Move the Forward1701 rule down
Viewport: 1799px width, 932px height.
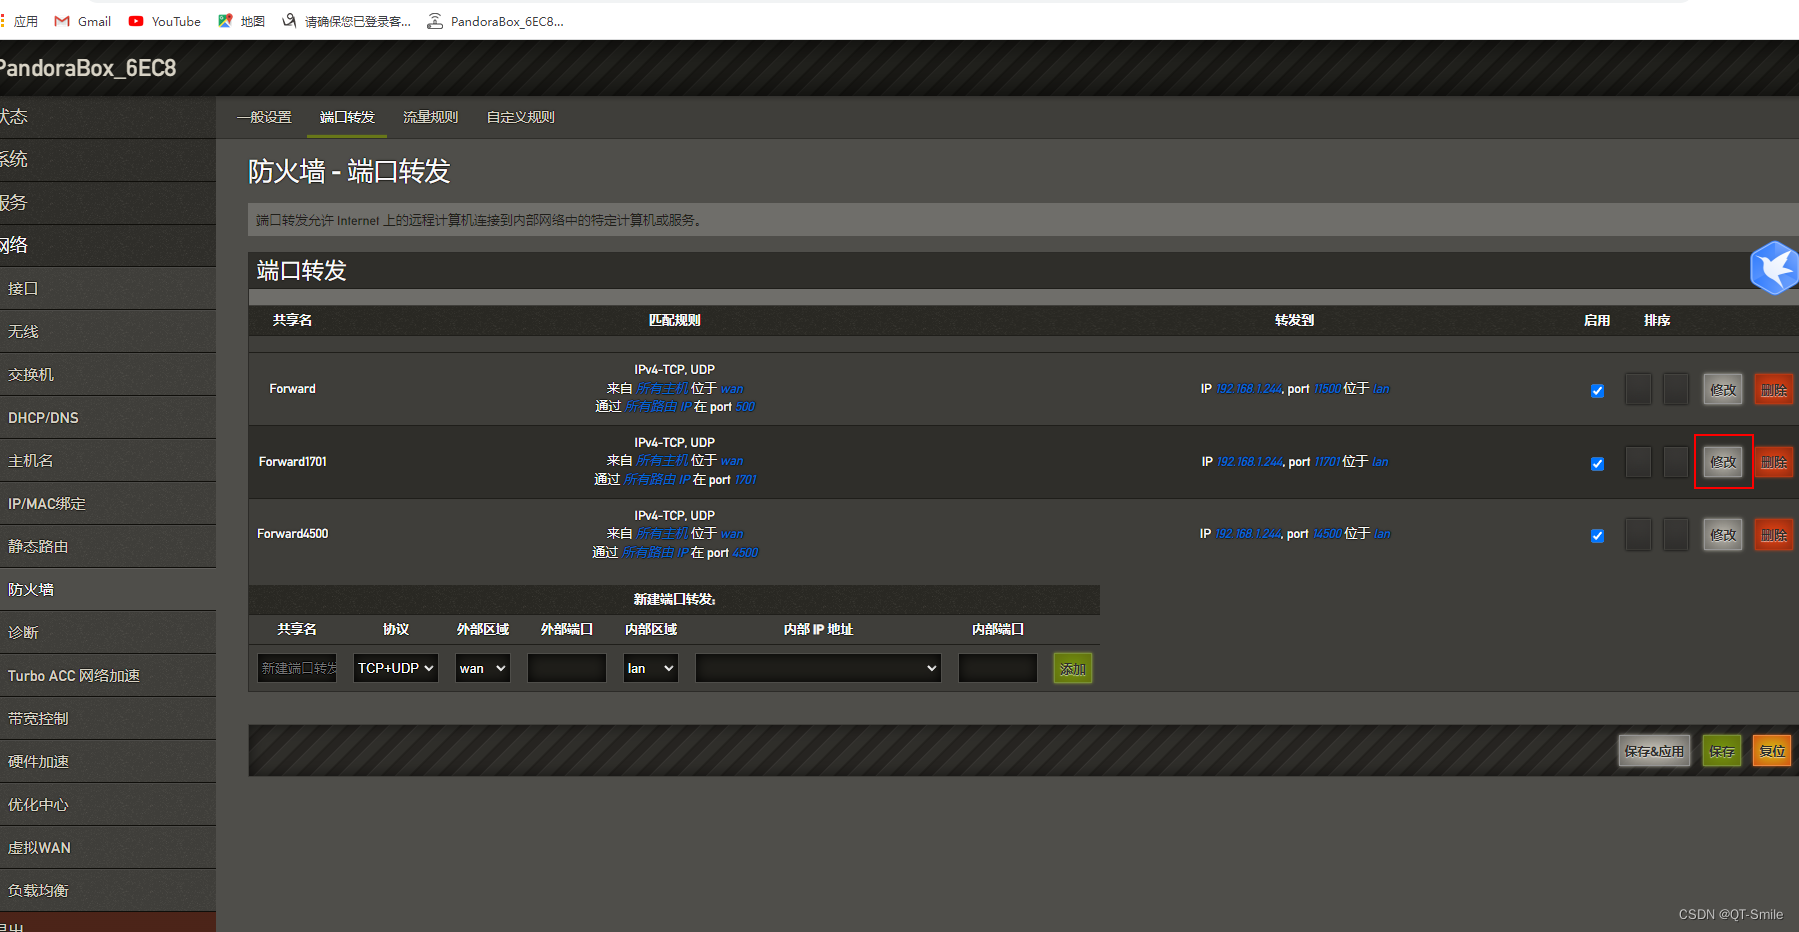click(x=1676, y=462)
